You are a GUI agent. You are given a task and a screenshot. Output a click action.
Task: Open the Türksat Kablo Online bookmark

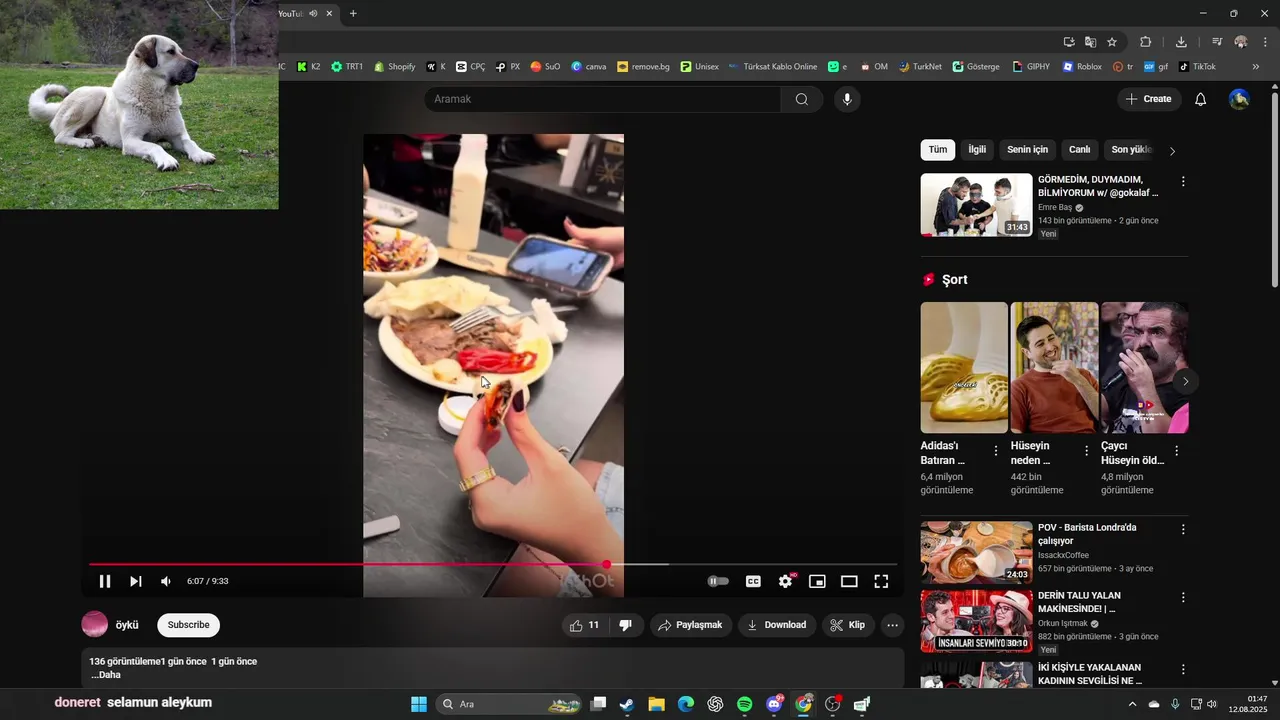click(x=772, y=67)
